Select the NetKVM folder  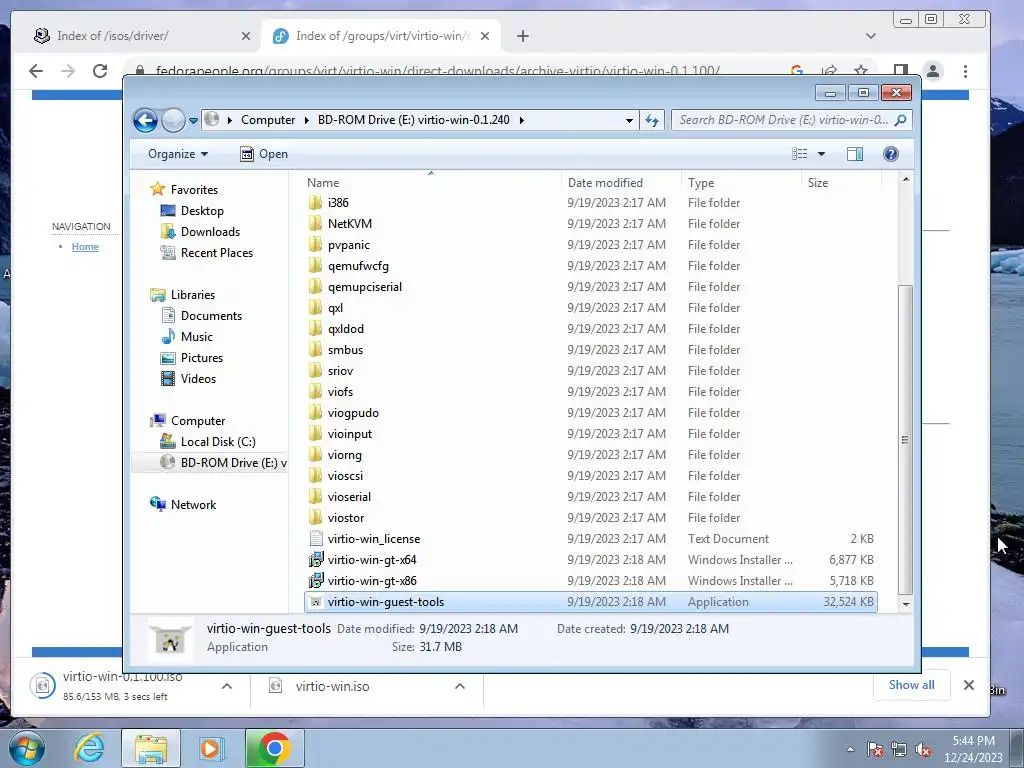349,224
